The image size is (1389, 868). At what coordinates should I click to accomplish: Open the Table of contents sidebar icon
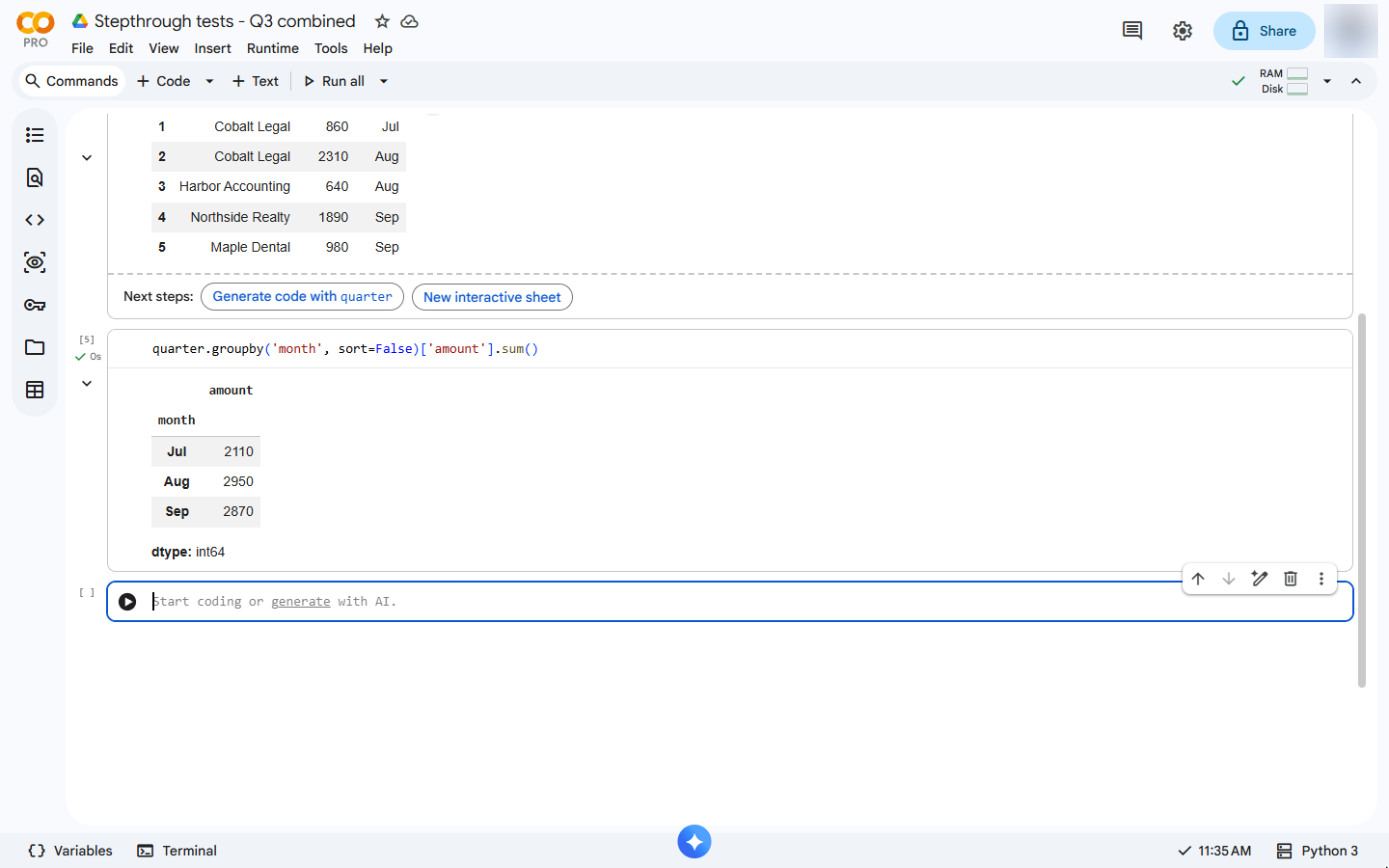pyautogui.click(x=35, y=135)
